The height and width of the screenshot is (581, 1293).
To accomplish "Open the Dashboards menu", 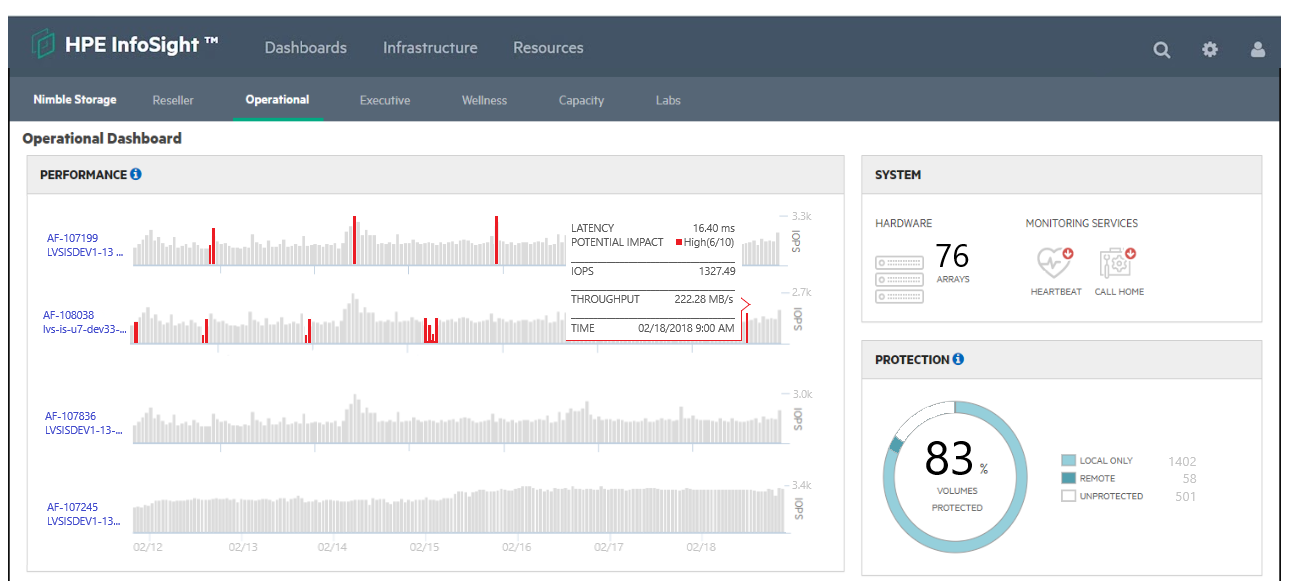I will coord(306,47).
